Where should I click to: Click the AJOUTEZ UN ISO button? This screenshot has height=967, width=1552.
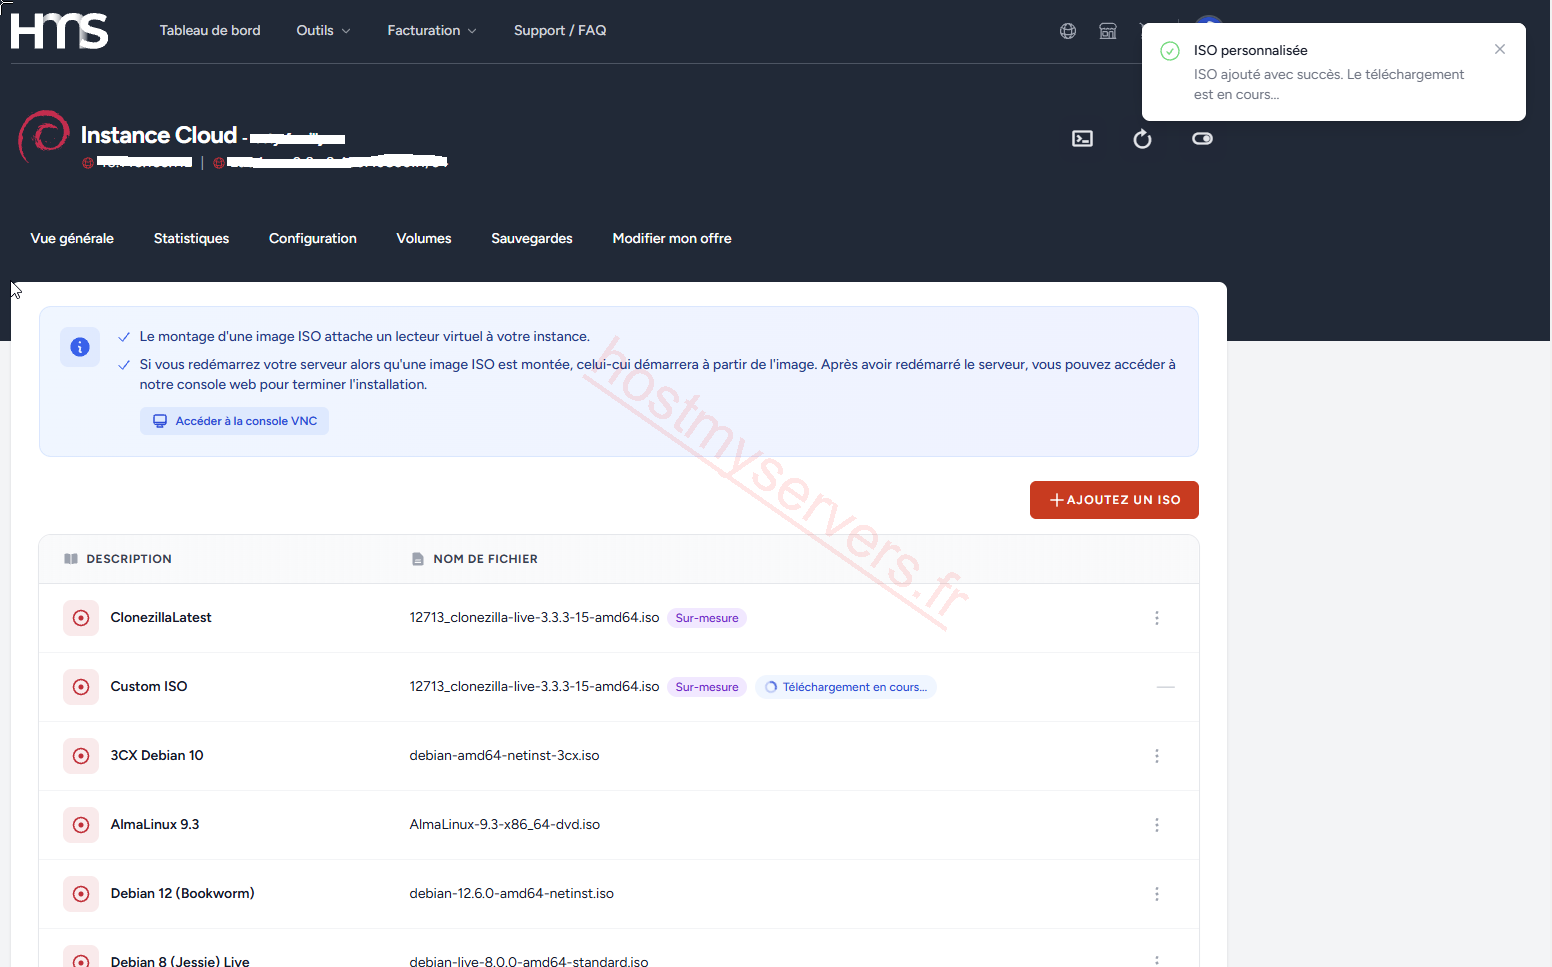click(1114, 500)
